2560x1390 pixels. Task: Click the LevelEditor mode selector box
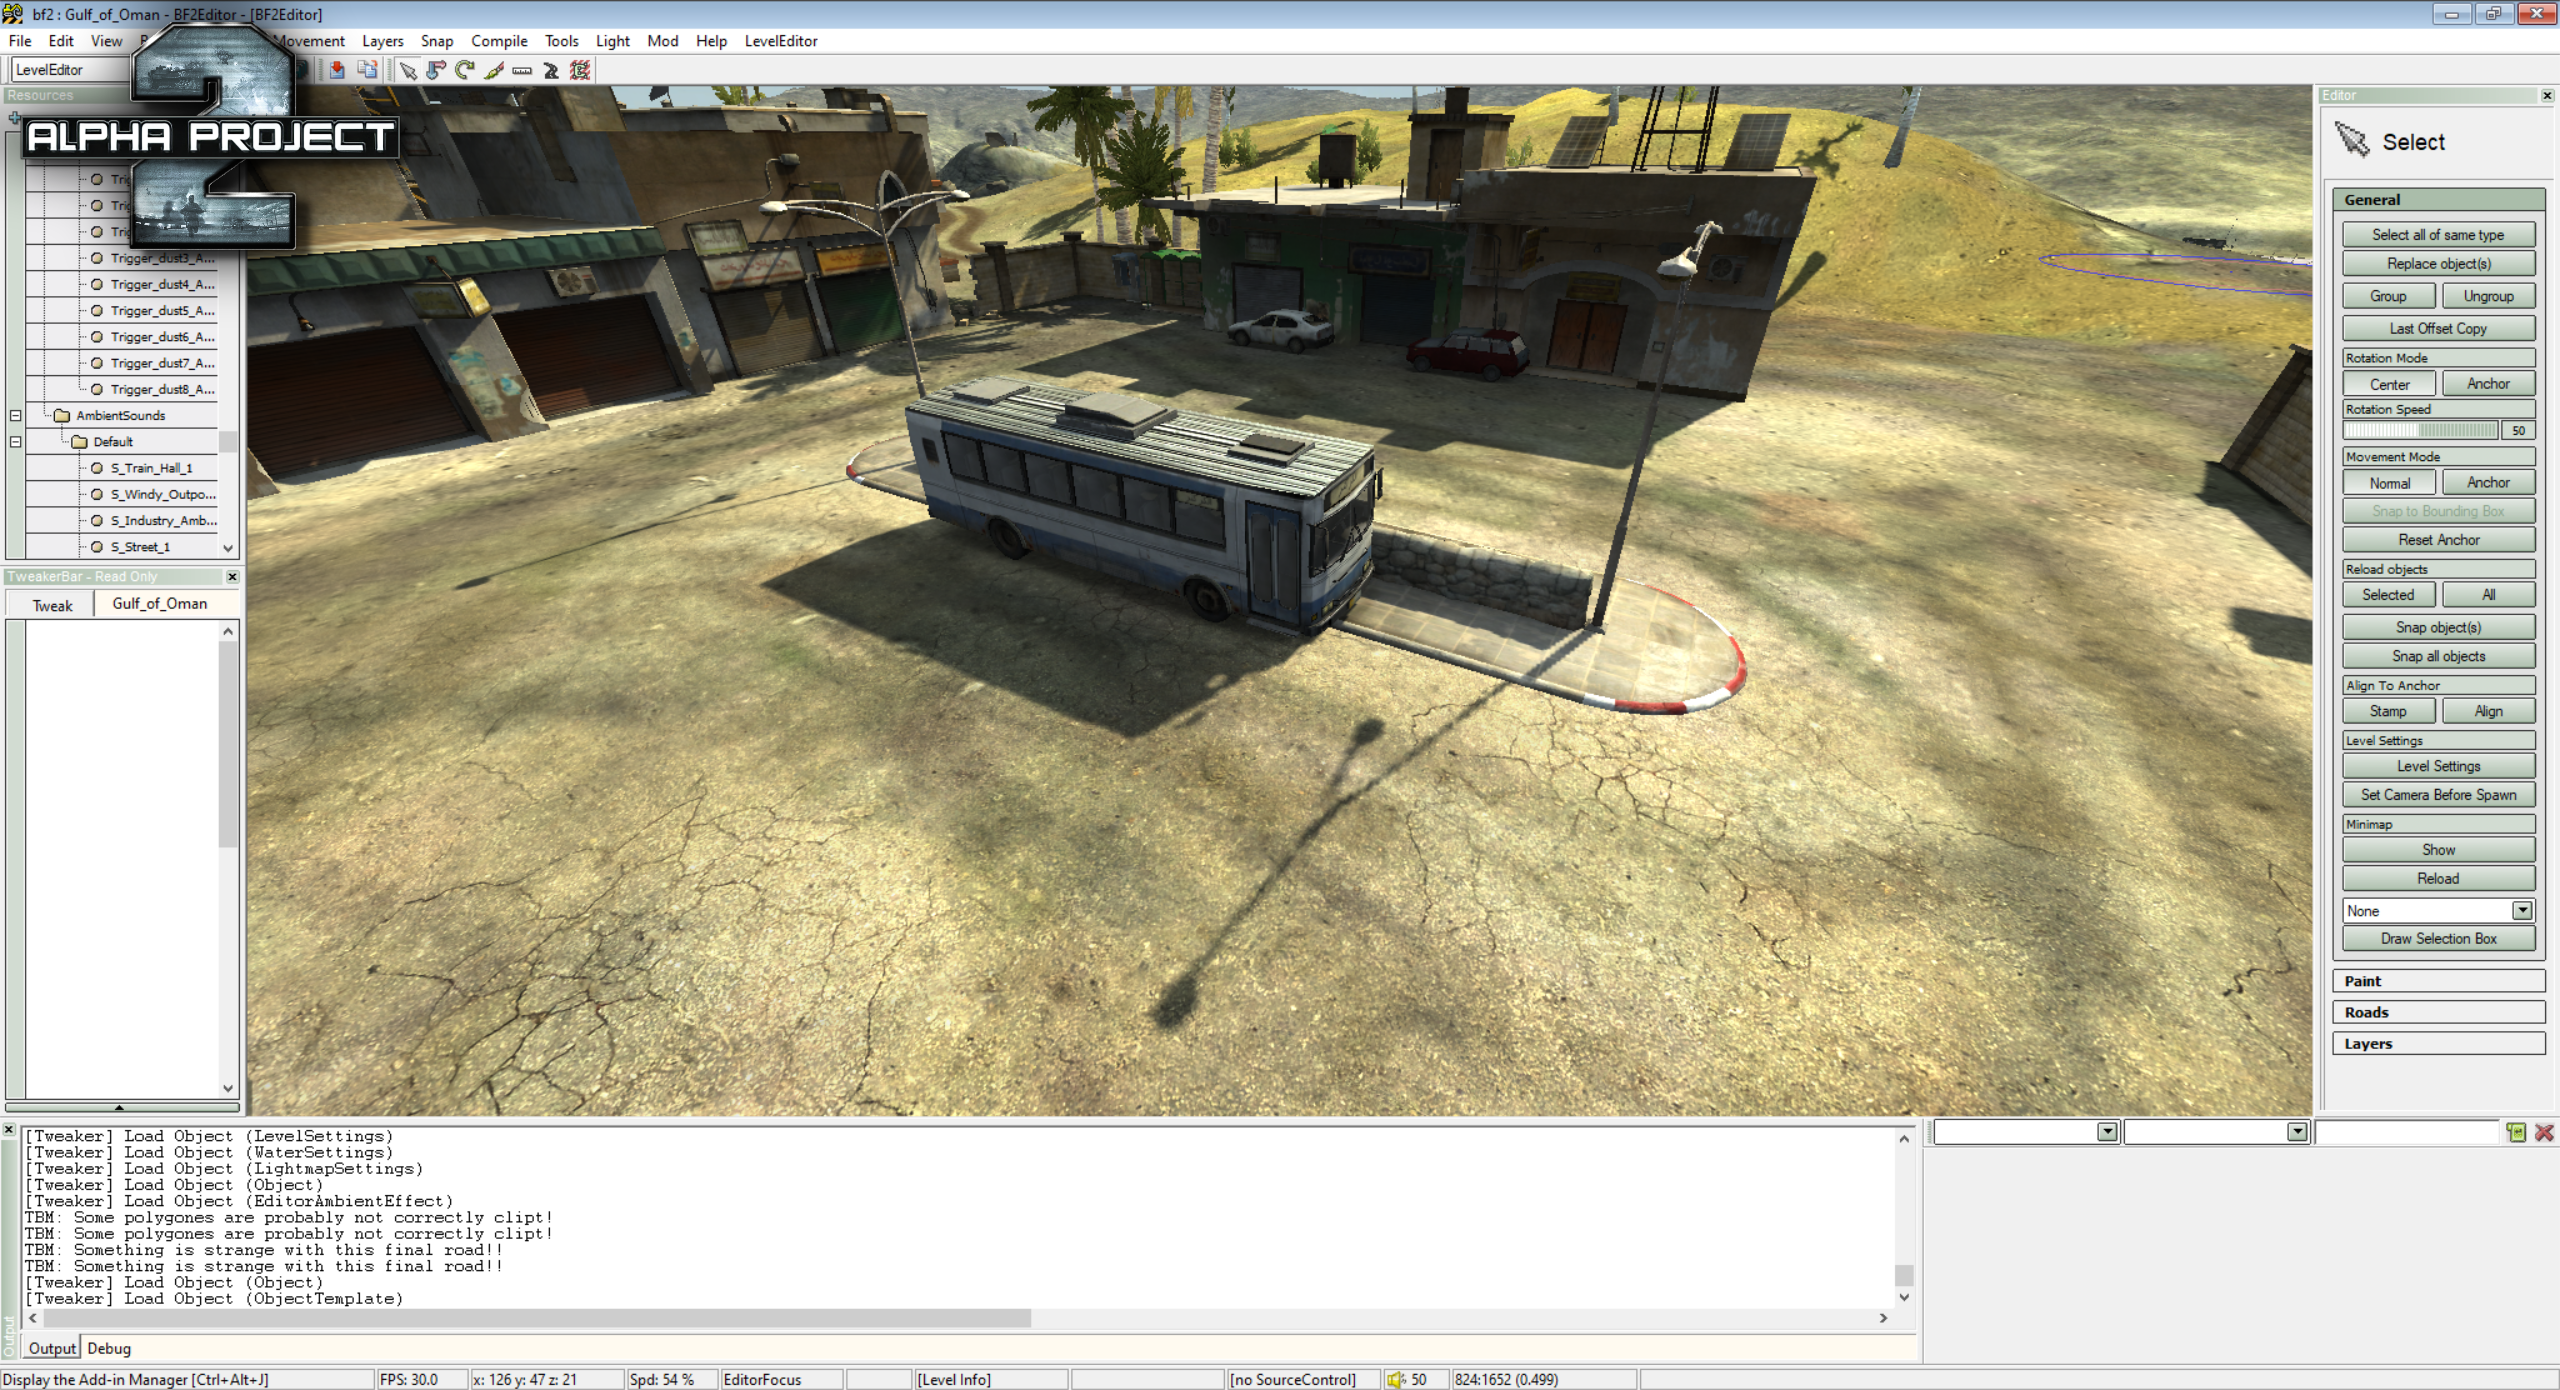[x=70, y=70]
